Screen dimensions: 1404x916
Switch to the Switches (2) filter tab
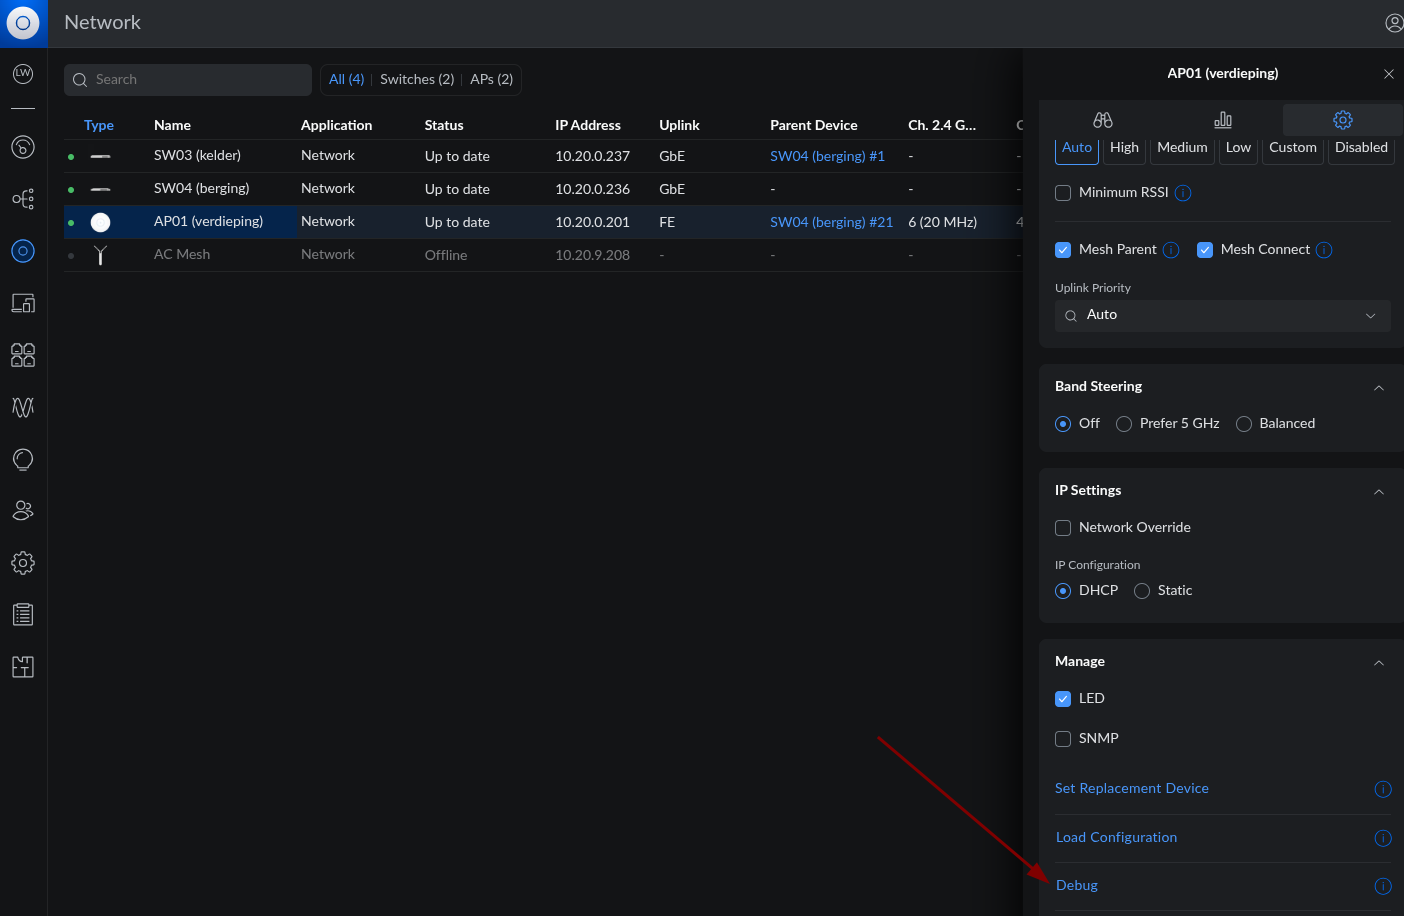pos(417,80)
